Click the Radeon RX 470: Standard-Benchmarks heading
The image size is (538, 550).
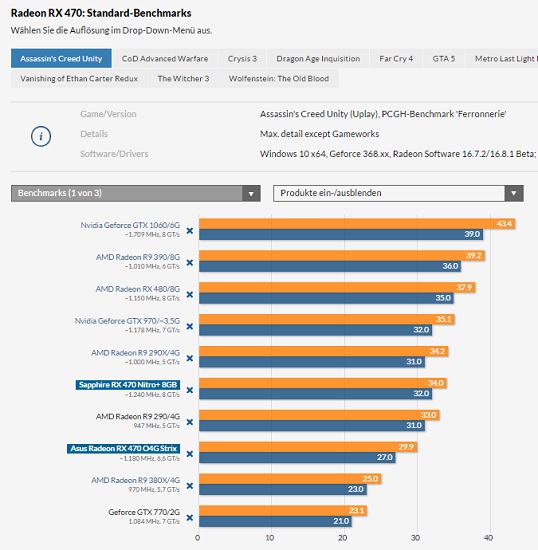tap(101, 13)
